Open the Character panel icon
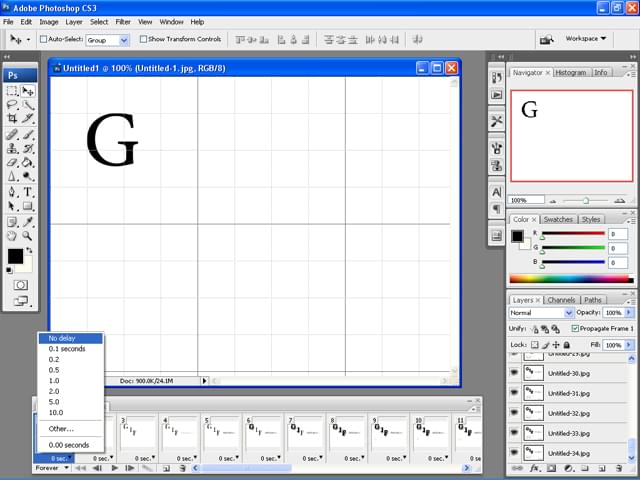The height and width of the screenshot is (480, 640). click(496, 192)
